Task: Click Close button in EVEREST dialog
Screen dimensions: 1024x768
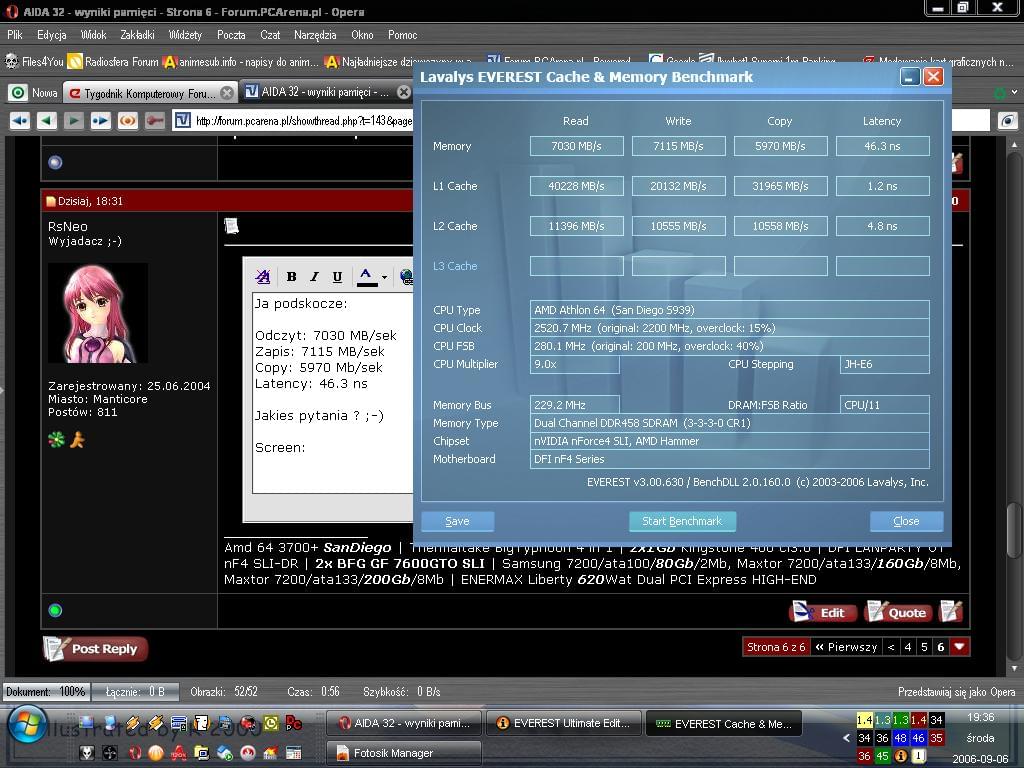Action: click(x=906, y=521)
